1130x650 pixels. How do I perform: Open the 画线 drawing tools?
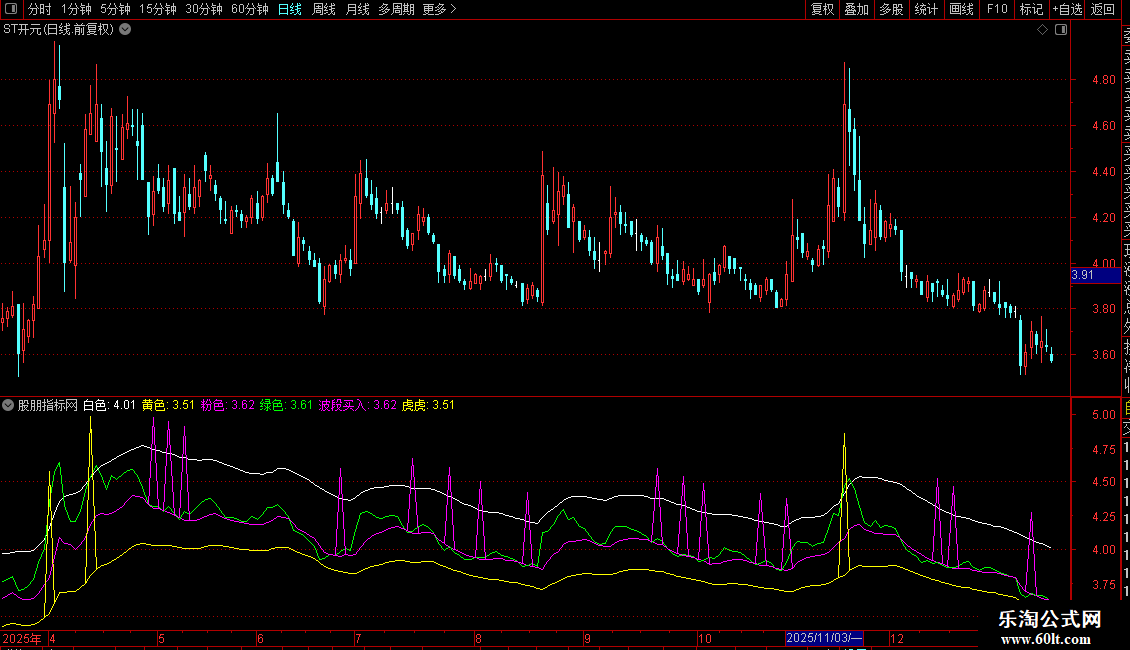(x=961, y=9)
